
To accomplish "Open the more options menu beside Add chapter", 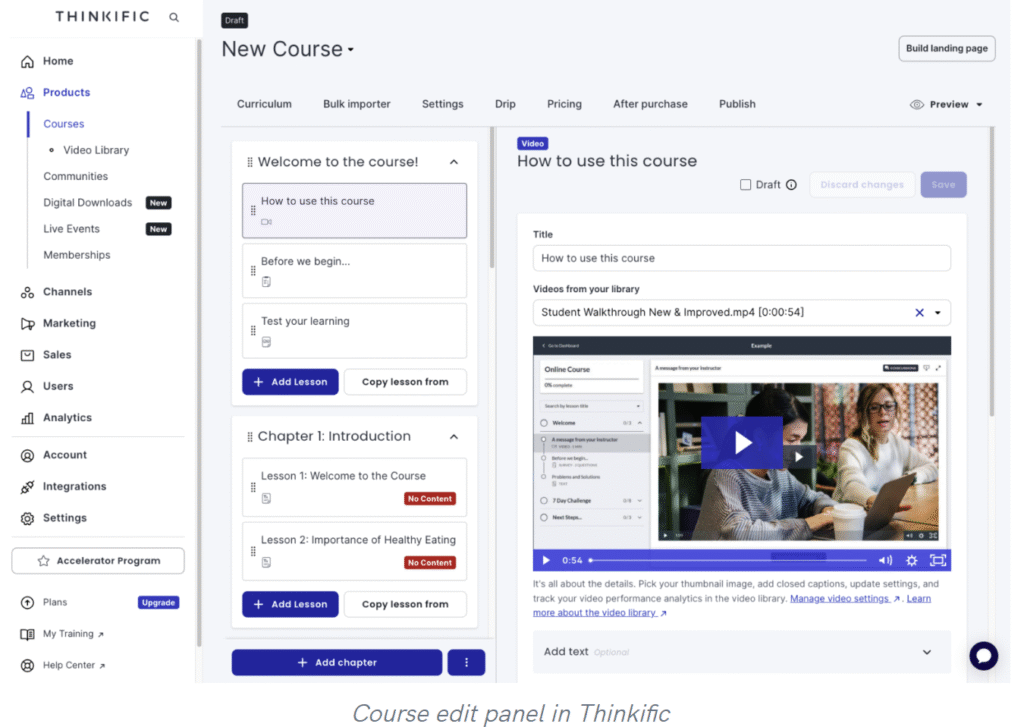I will [466, 662].
